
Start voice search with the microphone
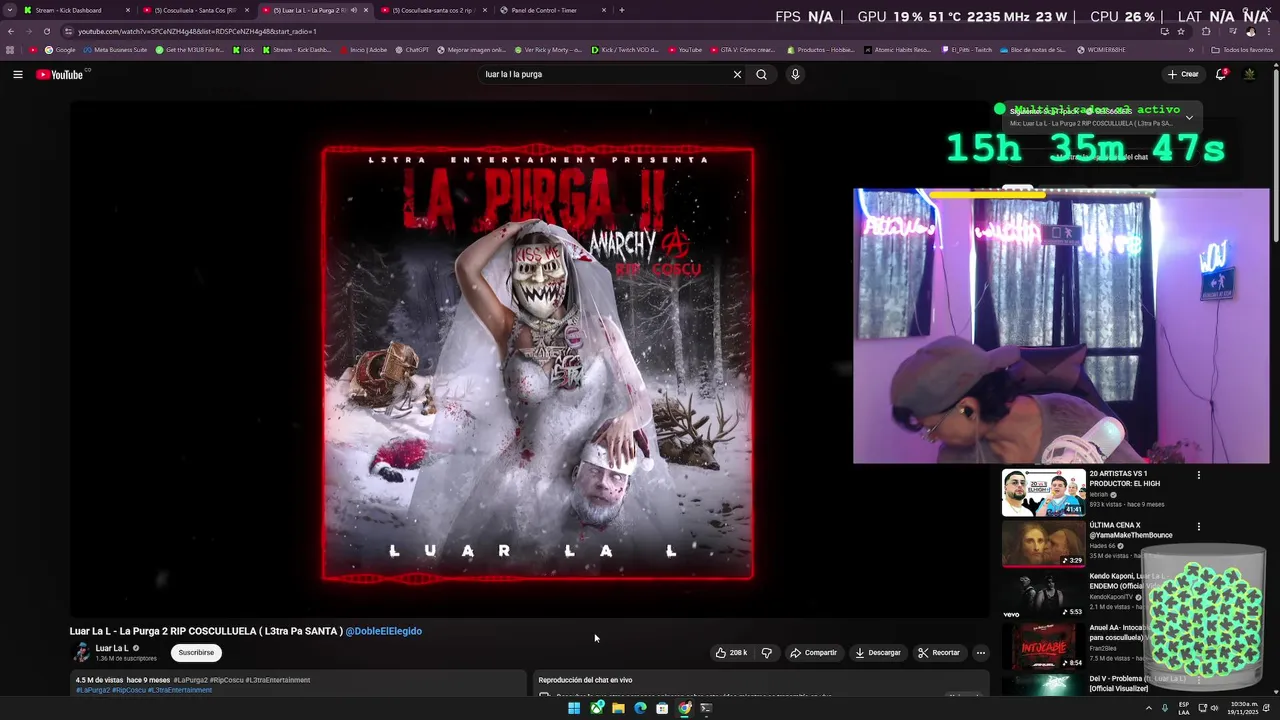tap(795, 74)
